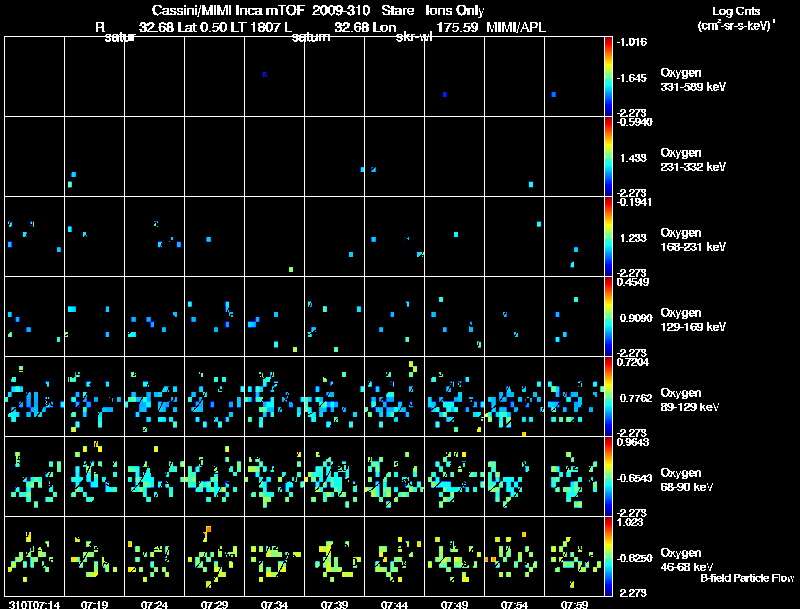800x609 pixels.
Task: Click the colorbar value '0.7204'
Action: tap(633, 362)
